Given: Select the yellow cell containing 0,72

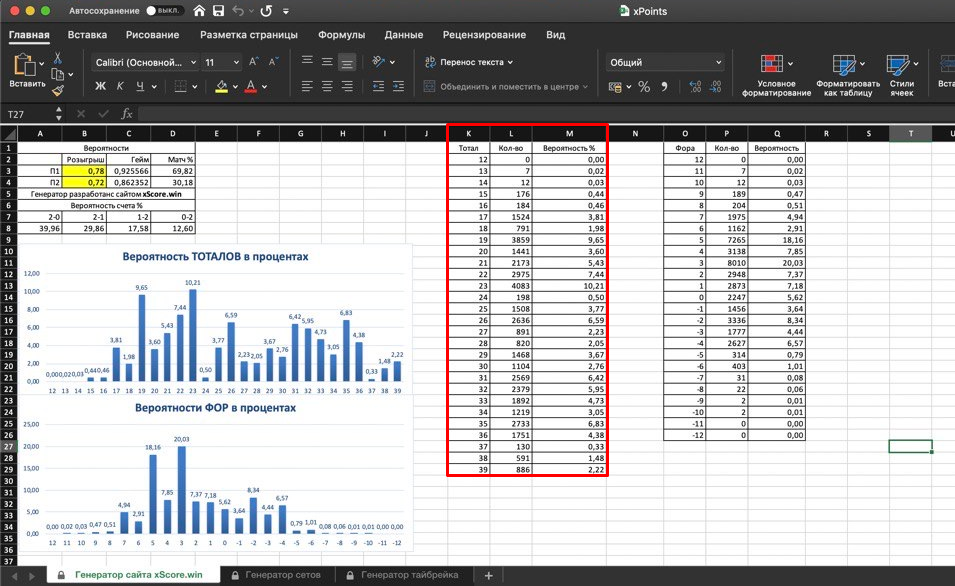Looking at the screenshot, I should pyautogui.click(x=85, y=182).
